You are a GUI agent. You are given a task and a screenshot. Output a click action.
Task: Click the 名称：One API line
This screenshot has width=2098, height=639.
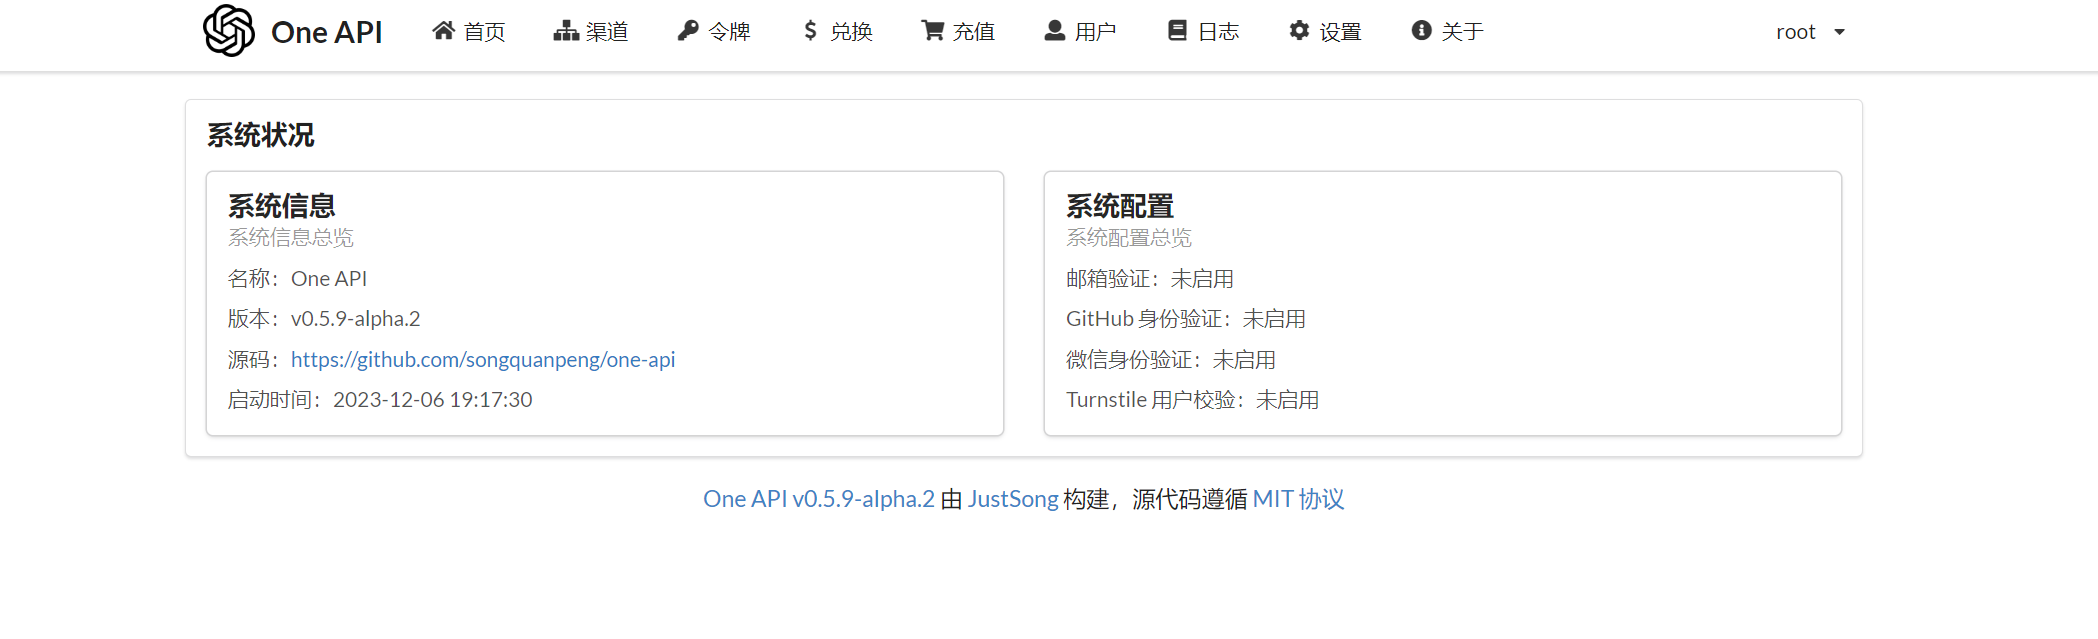click(x=297, y=279)
